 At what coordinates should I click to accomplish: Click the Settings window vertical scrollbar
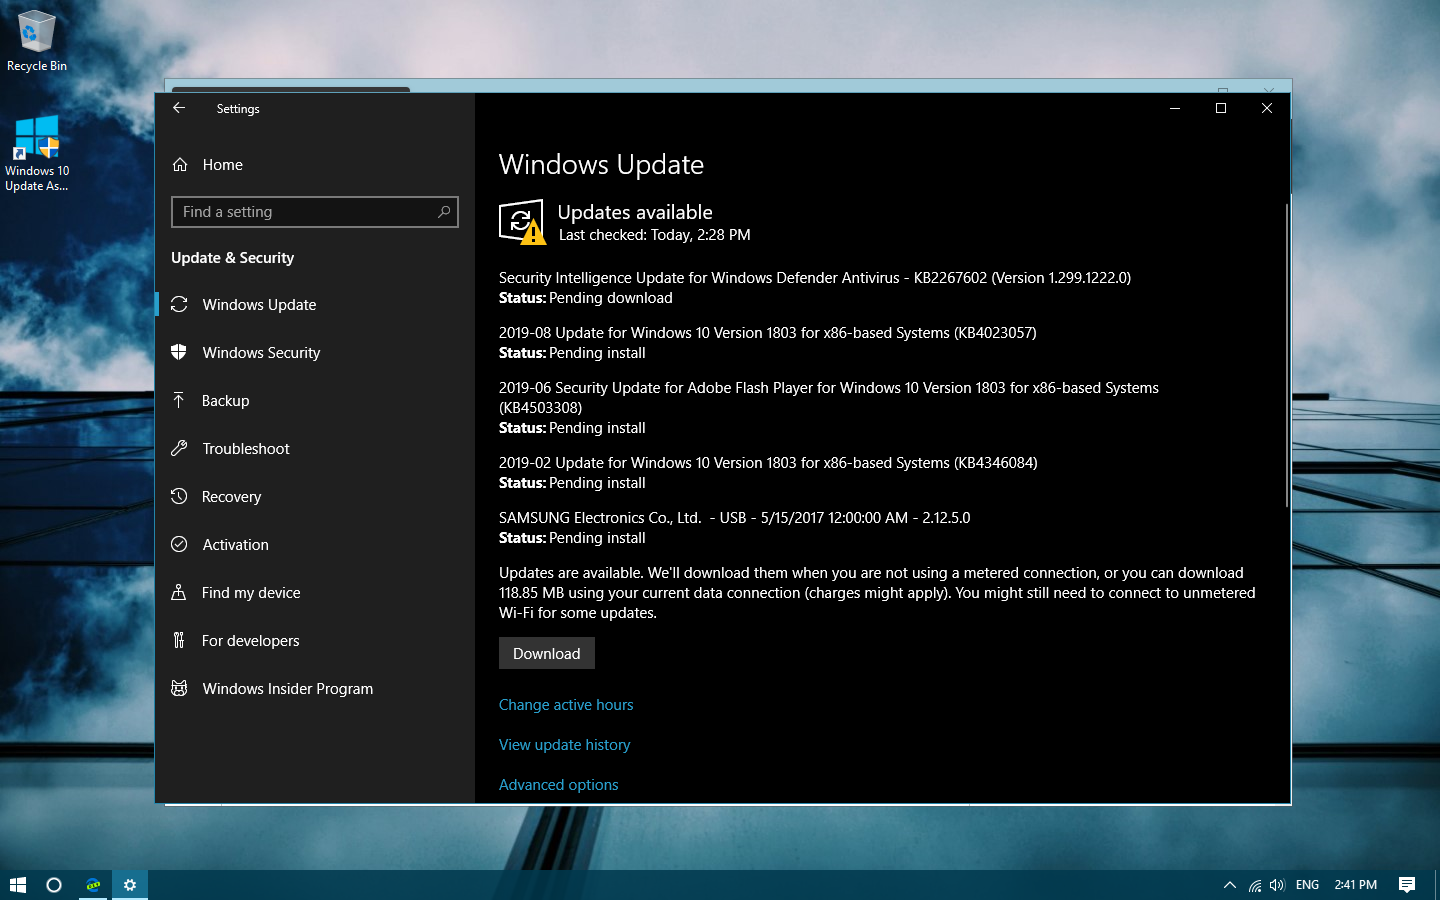tap(1286, 355)
